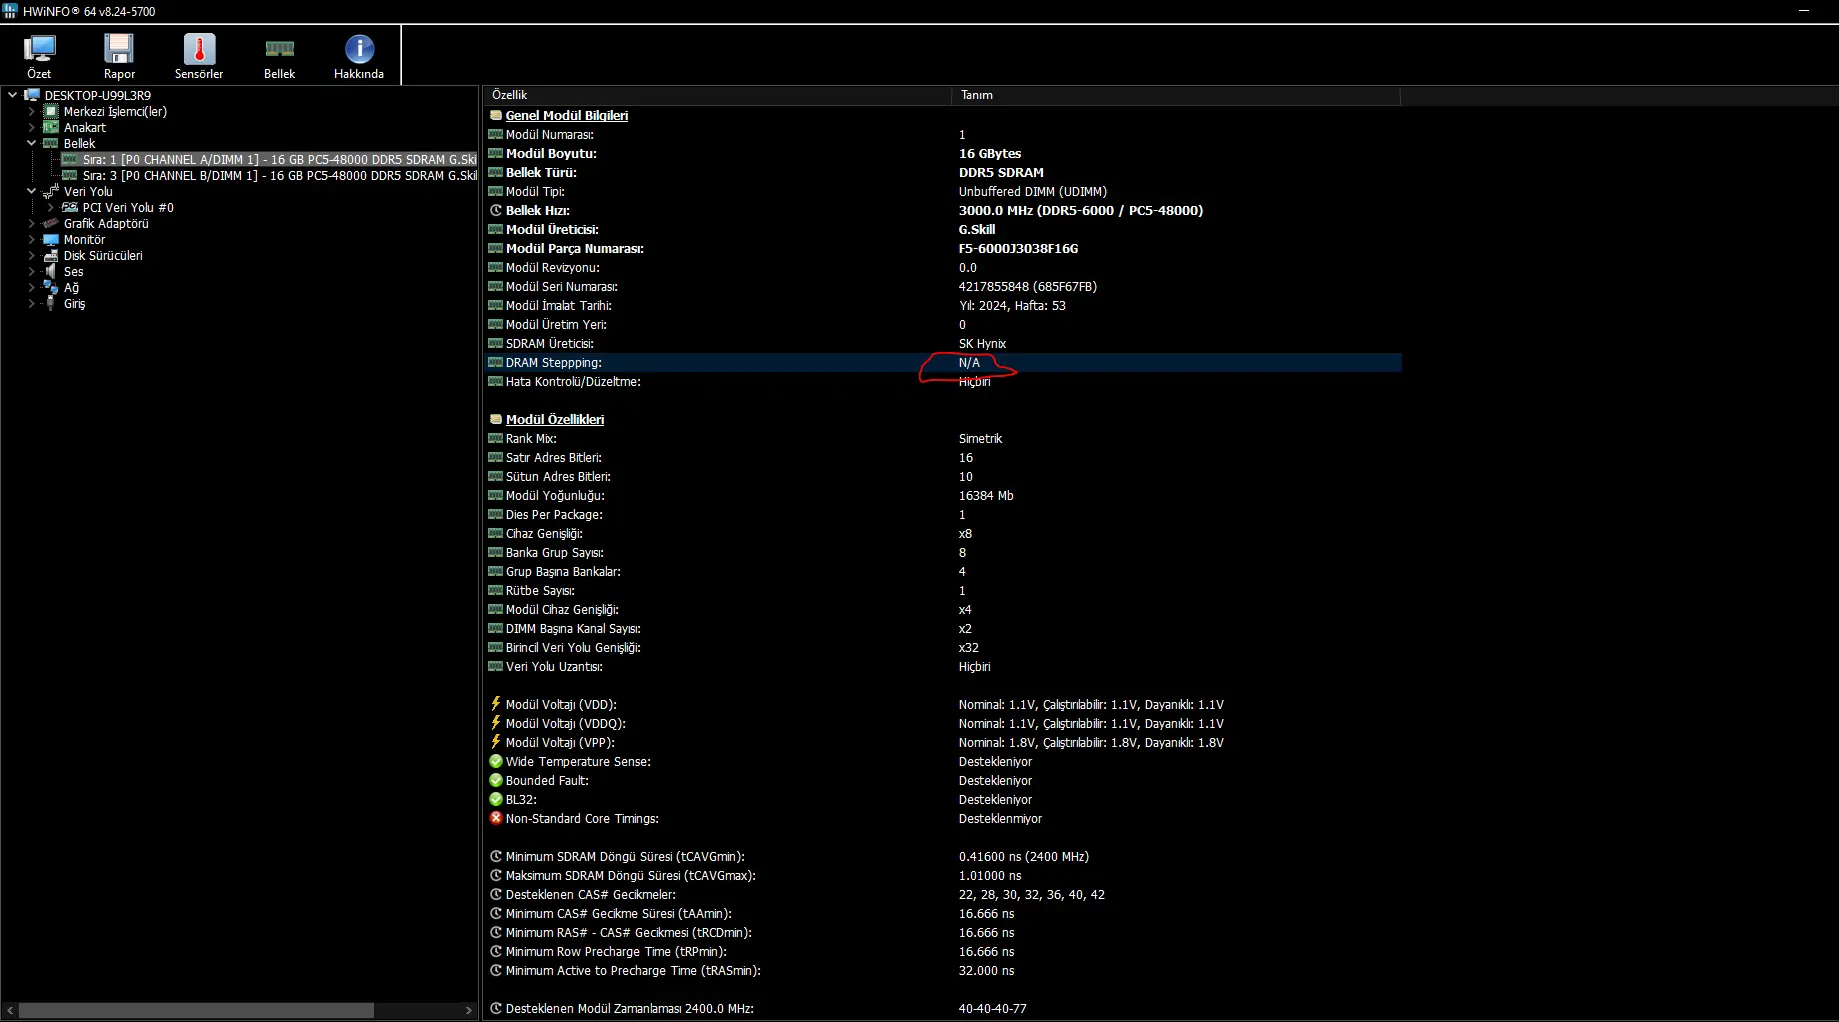Image resolution: width=1839 pixels, height=1022 pixels.
Task: Click the Modül Özellikleri heading
Action: tap(555, 419)
